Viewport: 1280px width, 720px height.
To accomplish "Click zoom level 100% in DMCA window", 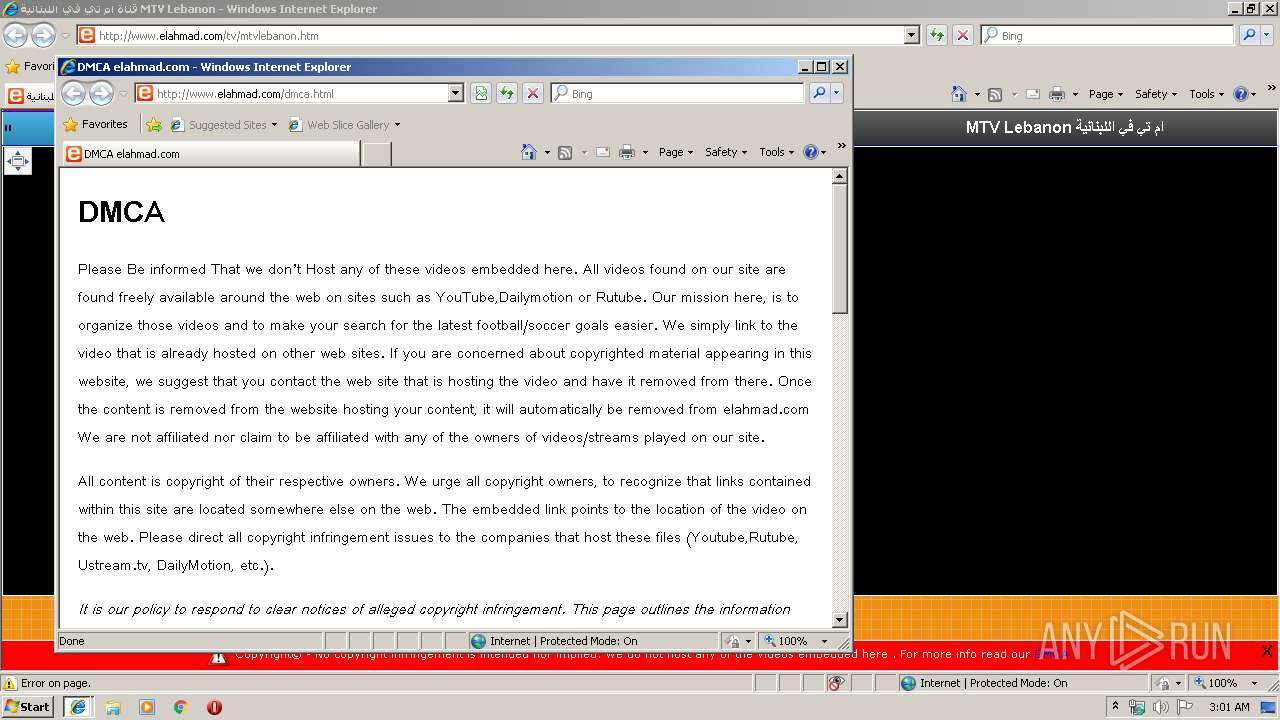I will click(788, 641).
